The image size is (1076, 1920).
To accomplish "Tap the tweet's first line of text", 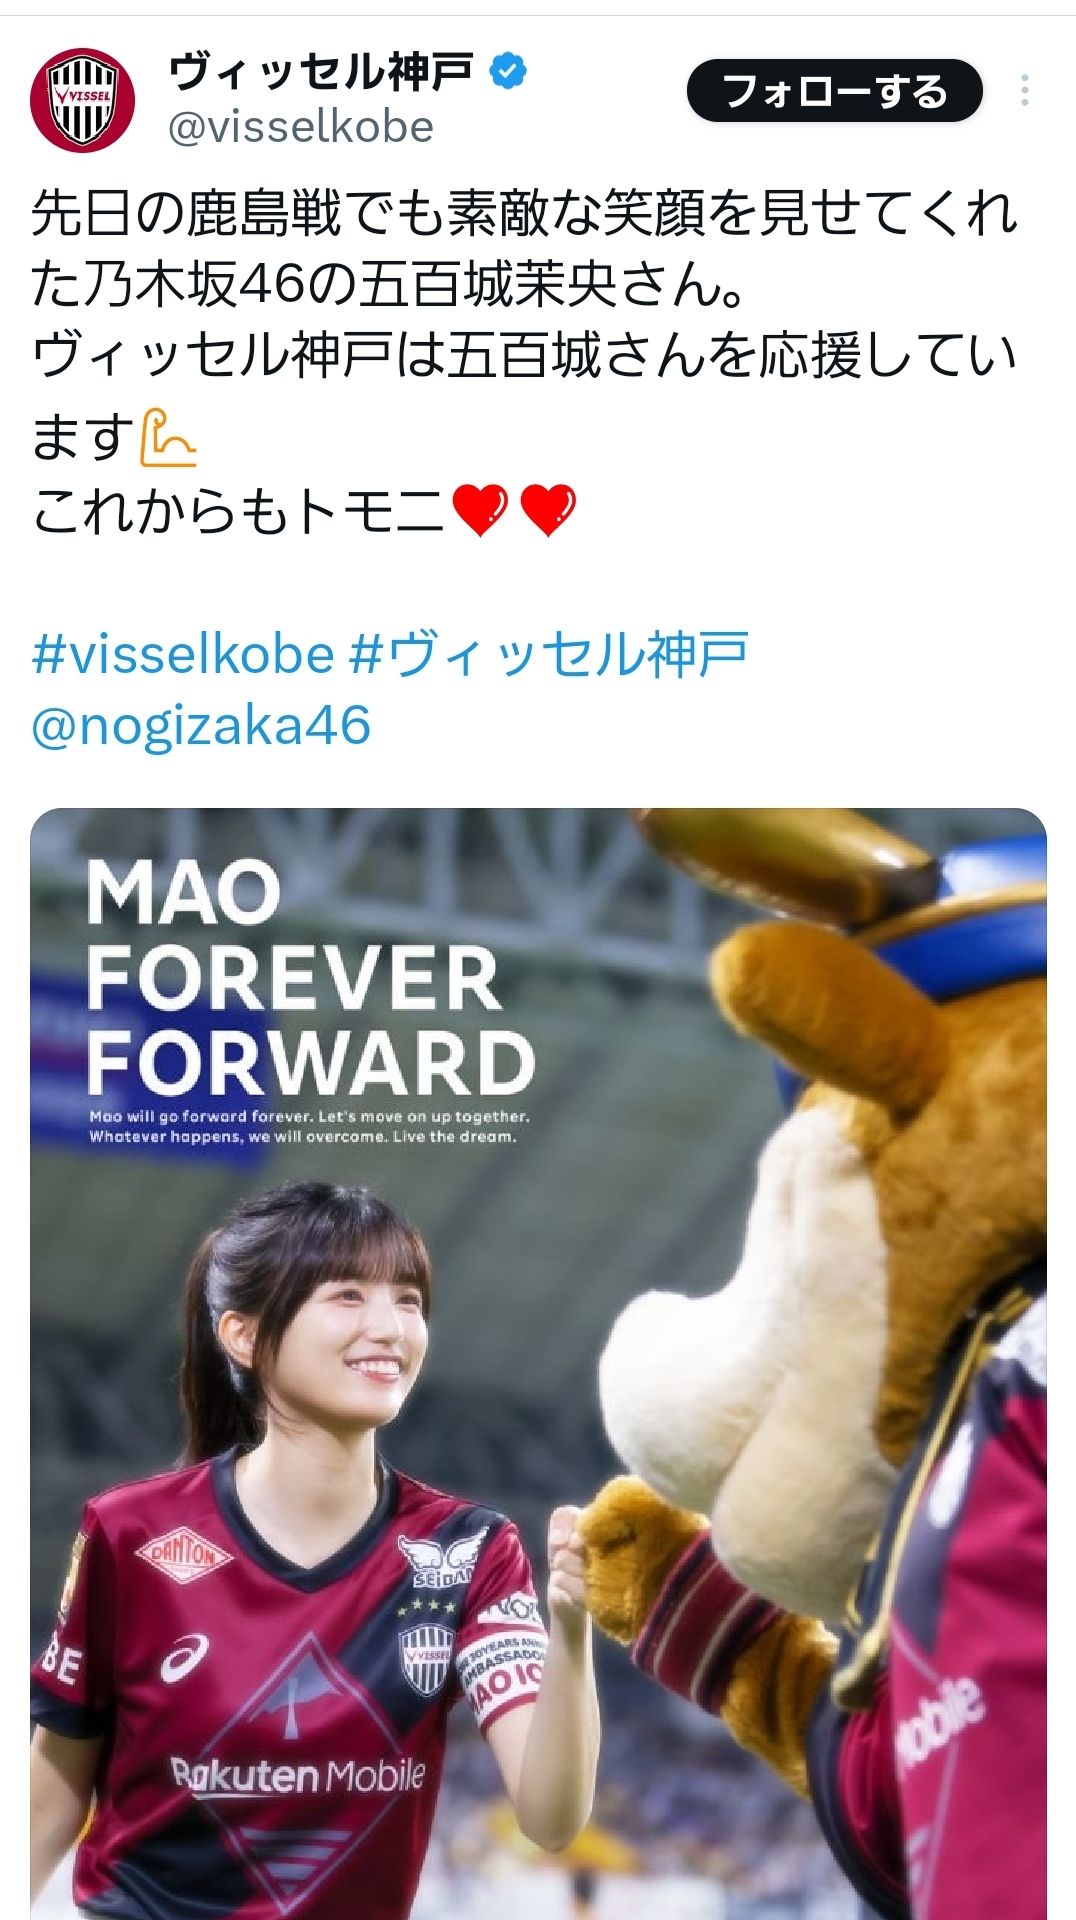I will pos(524,213).
